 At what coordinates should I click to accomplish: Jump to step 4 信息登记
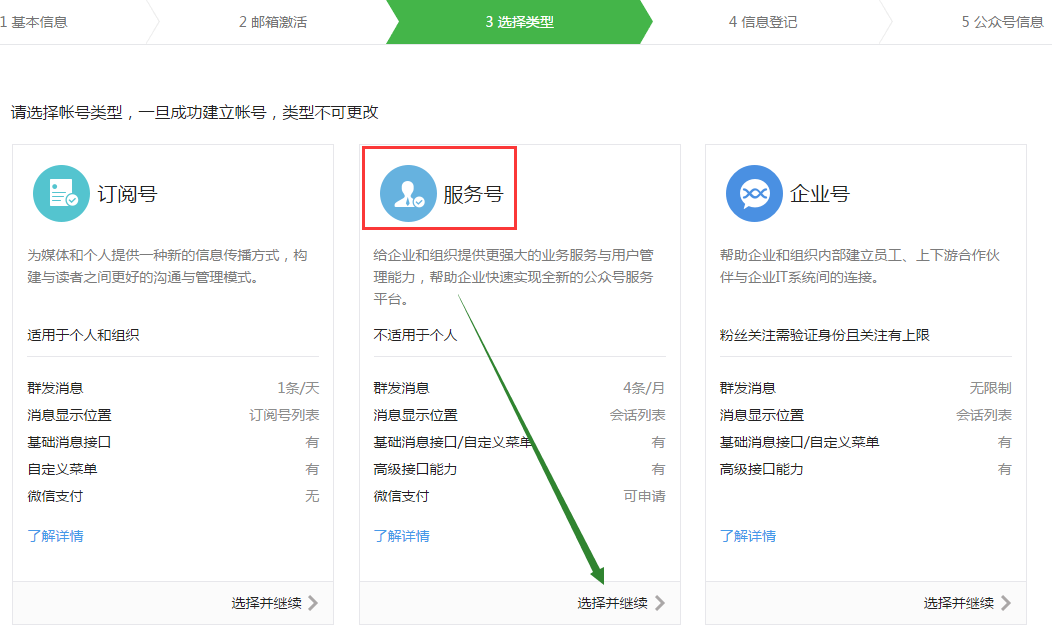click(763, 22)
